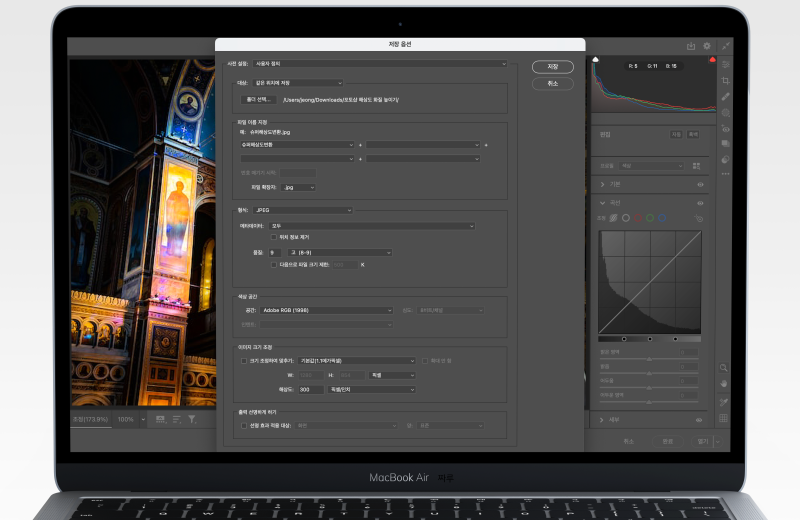
Task: Toggle the don't enlarge checkbox
Action: pos(424,361)
